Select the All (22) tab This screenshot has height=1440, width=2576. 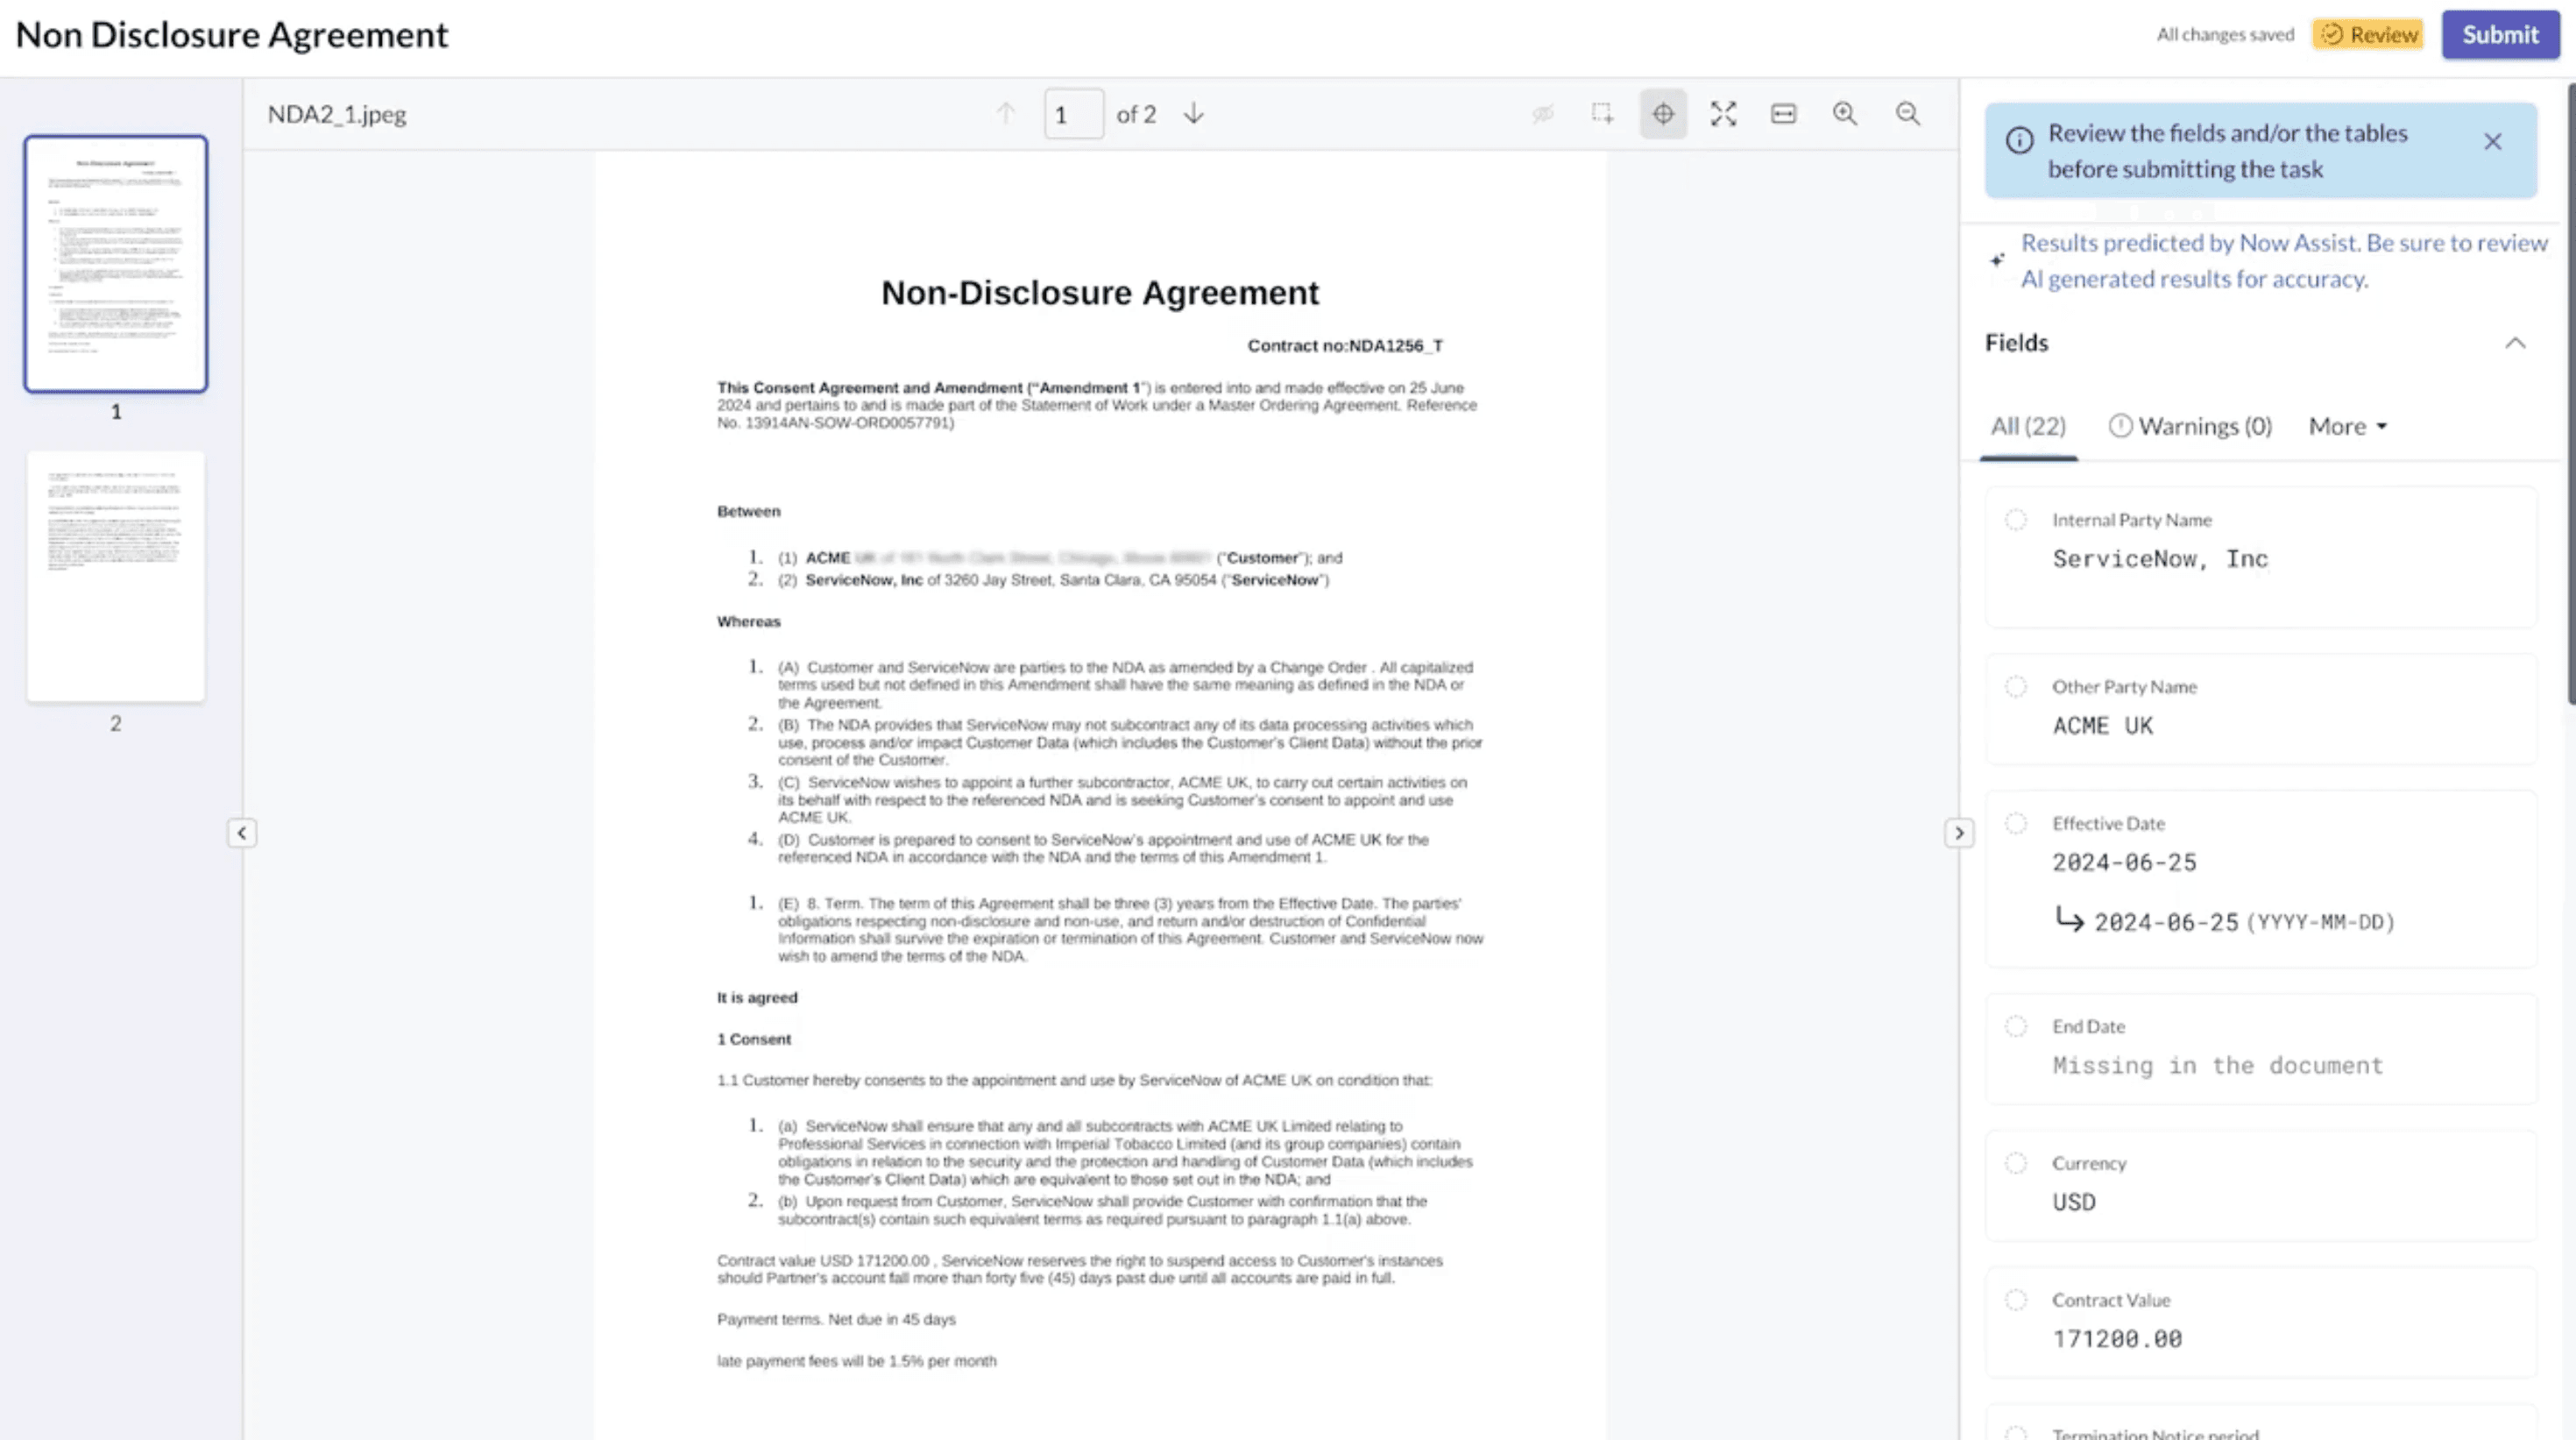coord(2028,427)
